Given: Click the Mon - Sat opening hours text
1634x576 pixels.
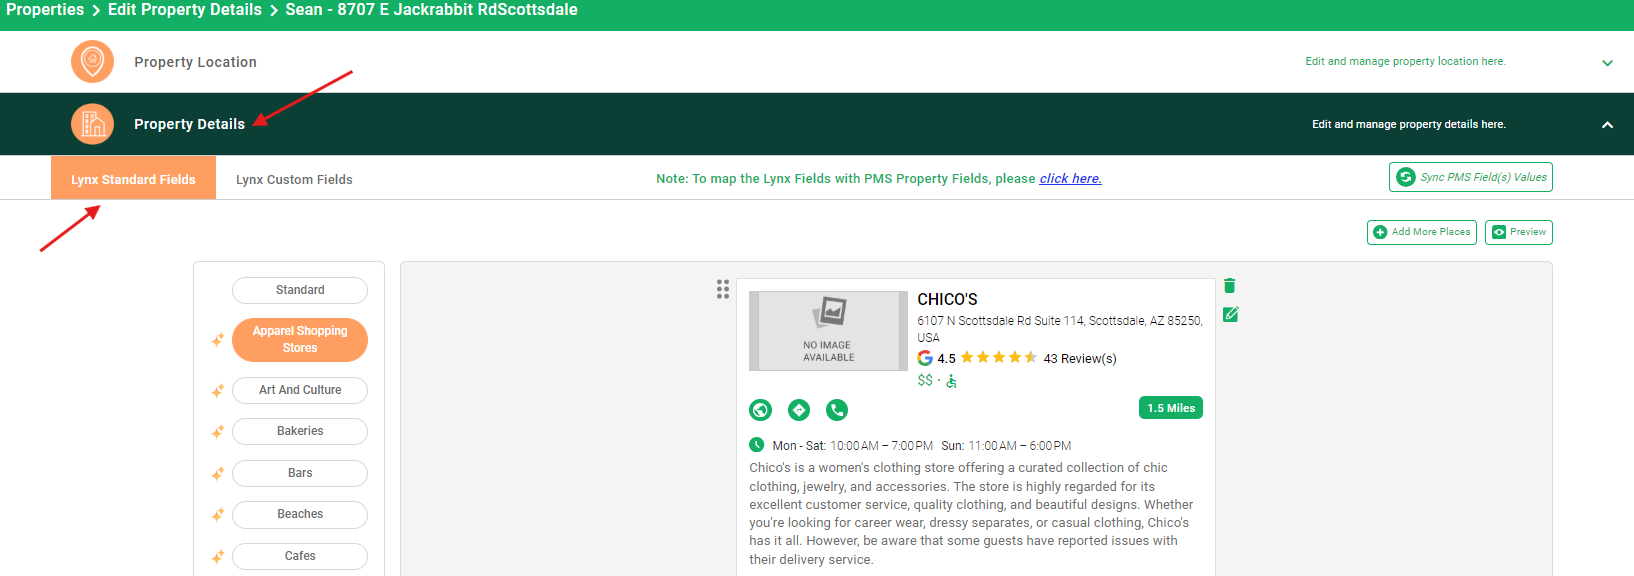Looking at the screenshot, I should click(853, 446).
